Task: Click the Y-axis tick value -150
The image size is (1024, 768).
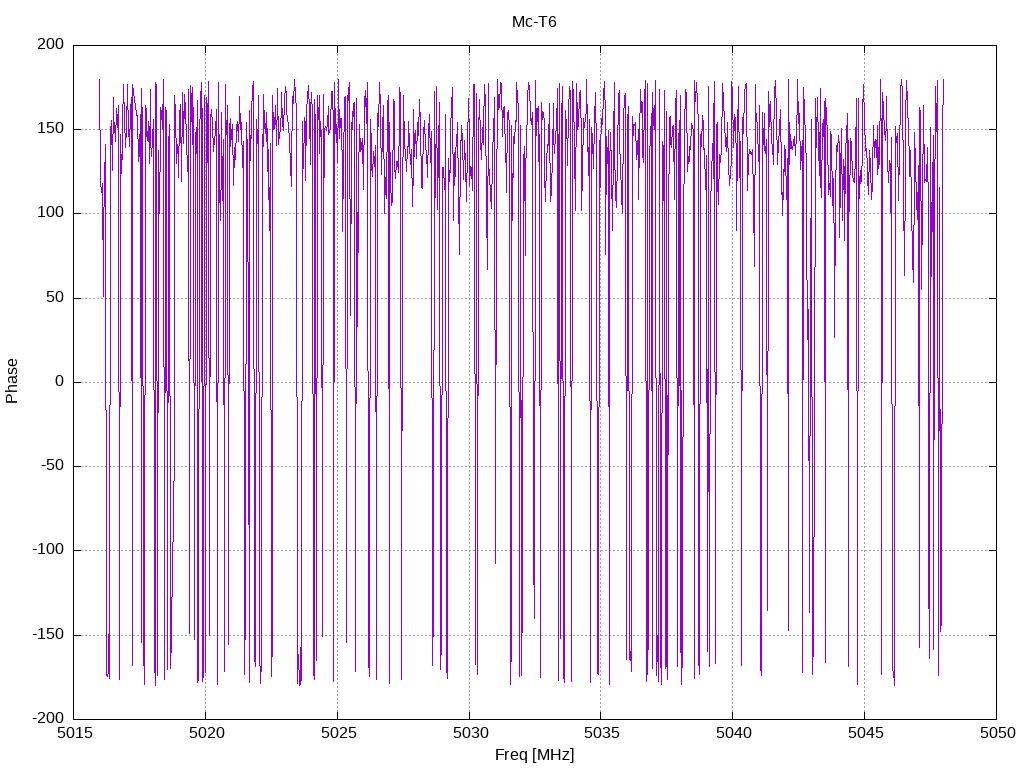Action: (48, 634)
